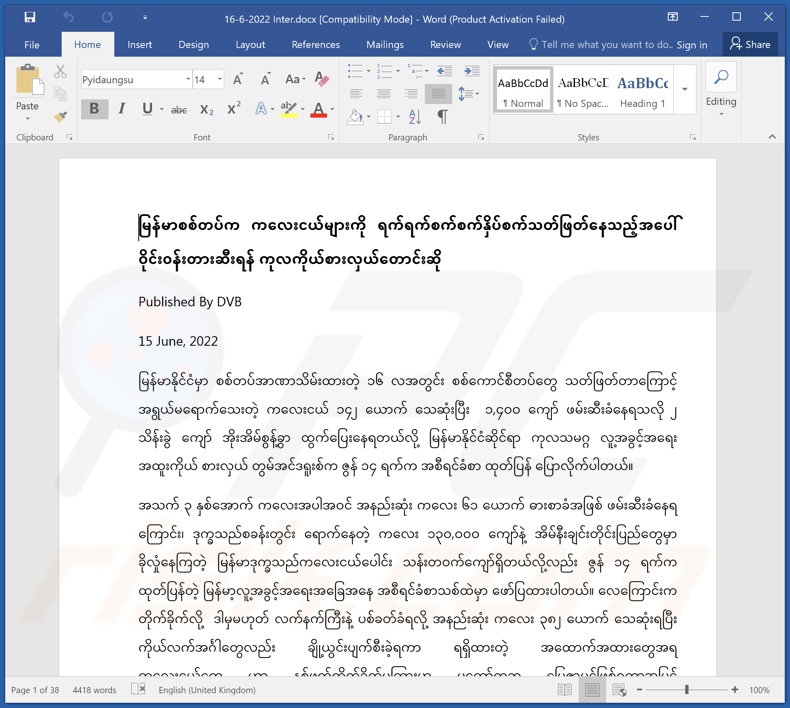Image resolution: width=790 pixels, height=708 pixels.
Task: Open the font size dropdown
Action: click(219, 80)
